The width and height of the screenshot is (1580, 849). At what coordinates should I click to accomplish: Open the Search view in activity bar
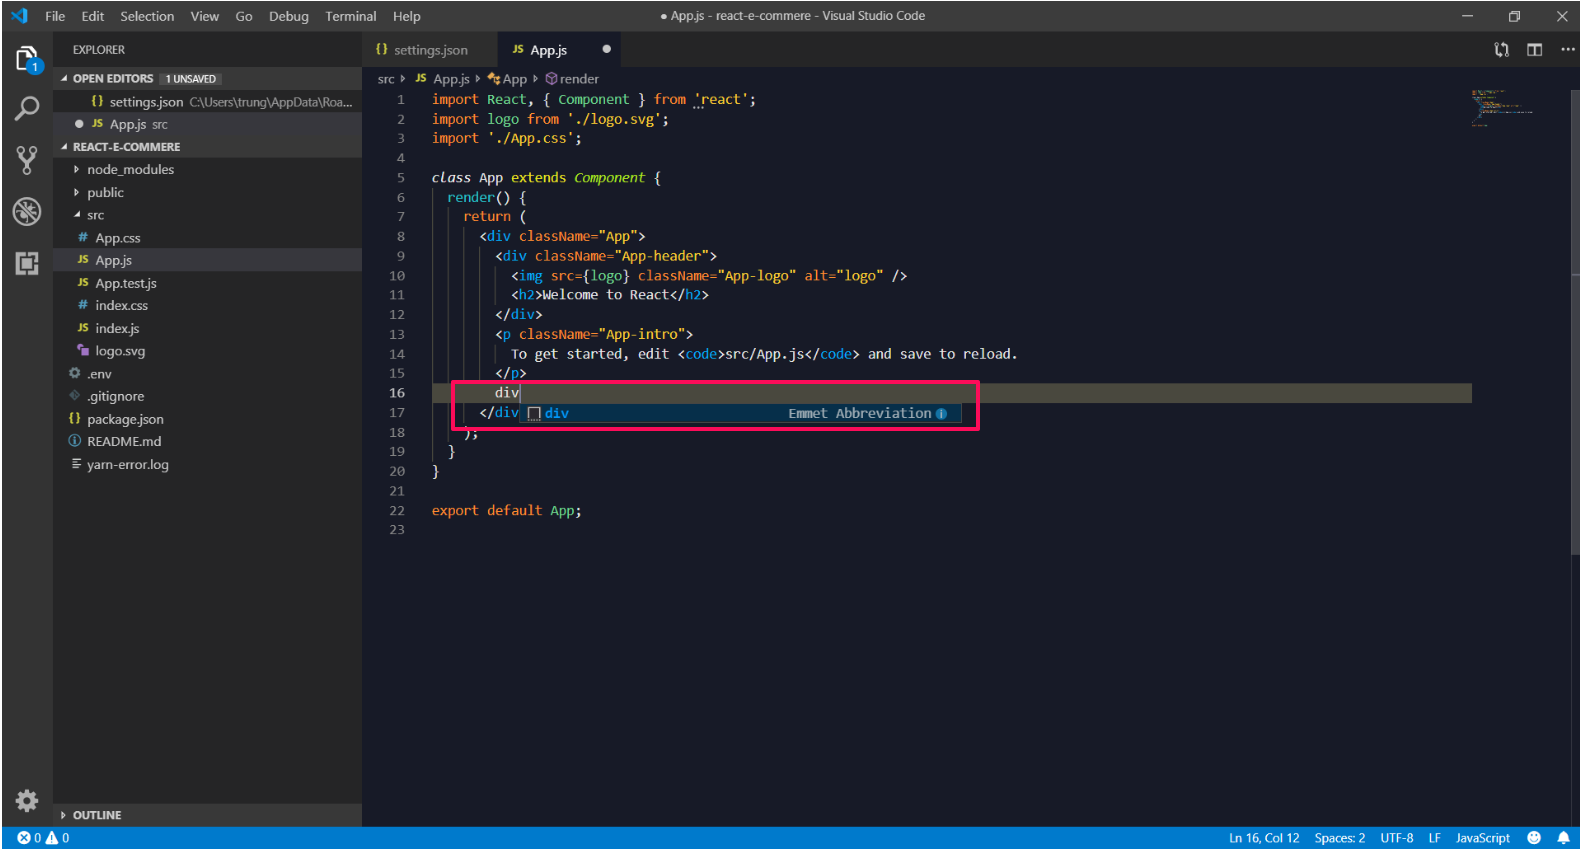[x=27, y=108]
